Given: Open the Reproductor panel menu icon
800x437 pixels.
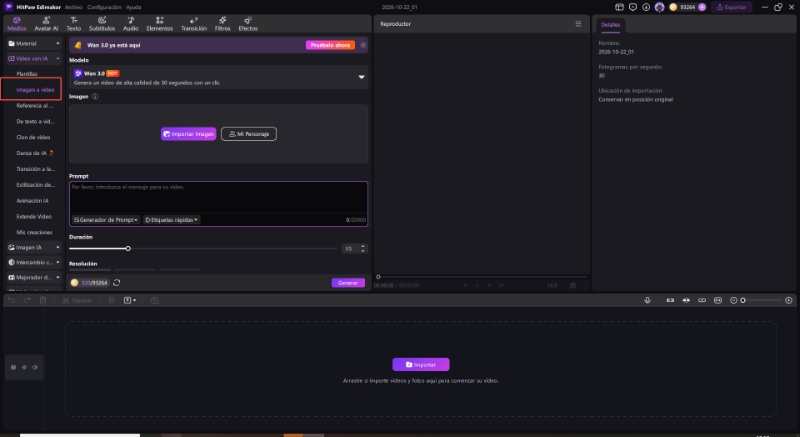Looking at the screenshot, I should 578,24.
